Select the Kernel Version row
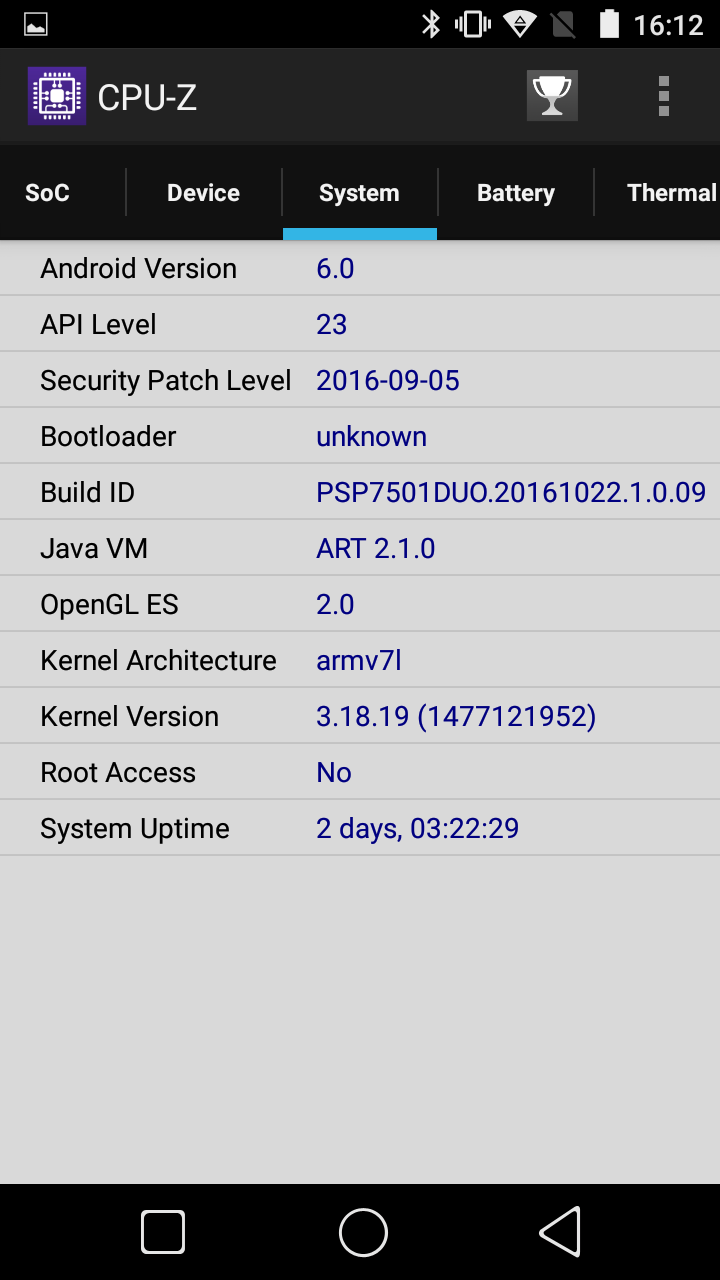720x1280 pixels. tap(360, 716)
